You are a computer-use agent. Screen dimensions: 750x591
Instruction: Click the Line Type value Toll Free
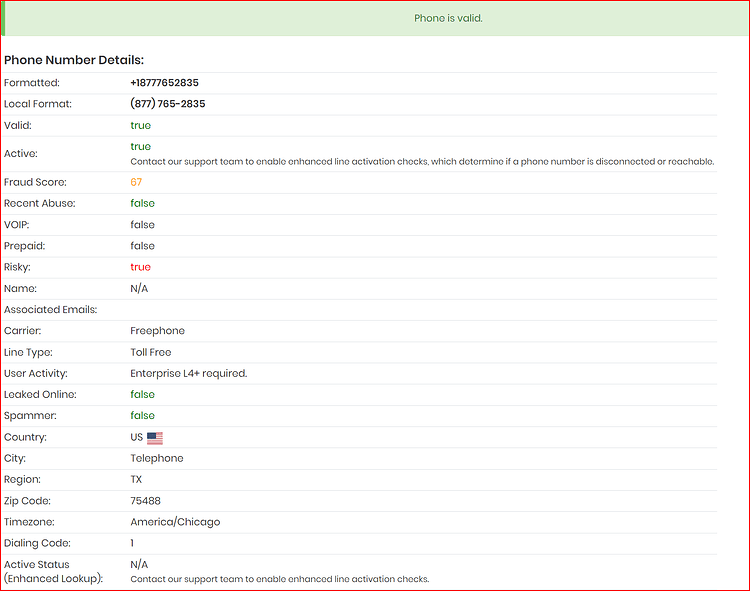[x=151, y=352]
